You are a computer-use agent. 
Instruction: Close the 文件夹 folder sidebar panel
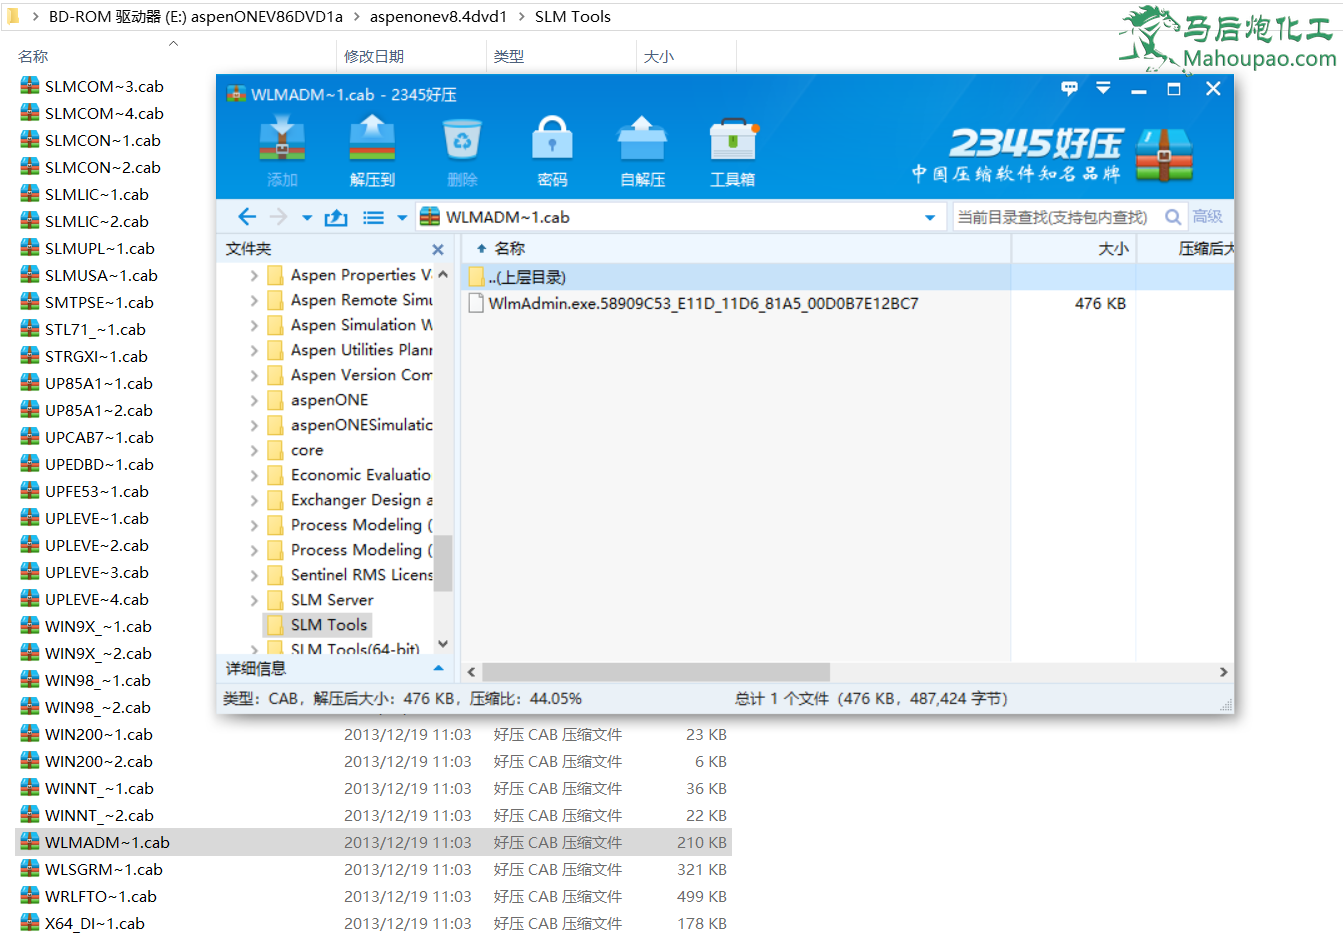pyautogui.click(x=437, y=249)
